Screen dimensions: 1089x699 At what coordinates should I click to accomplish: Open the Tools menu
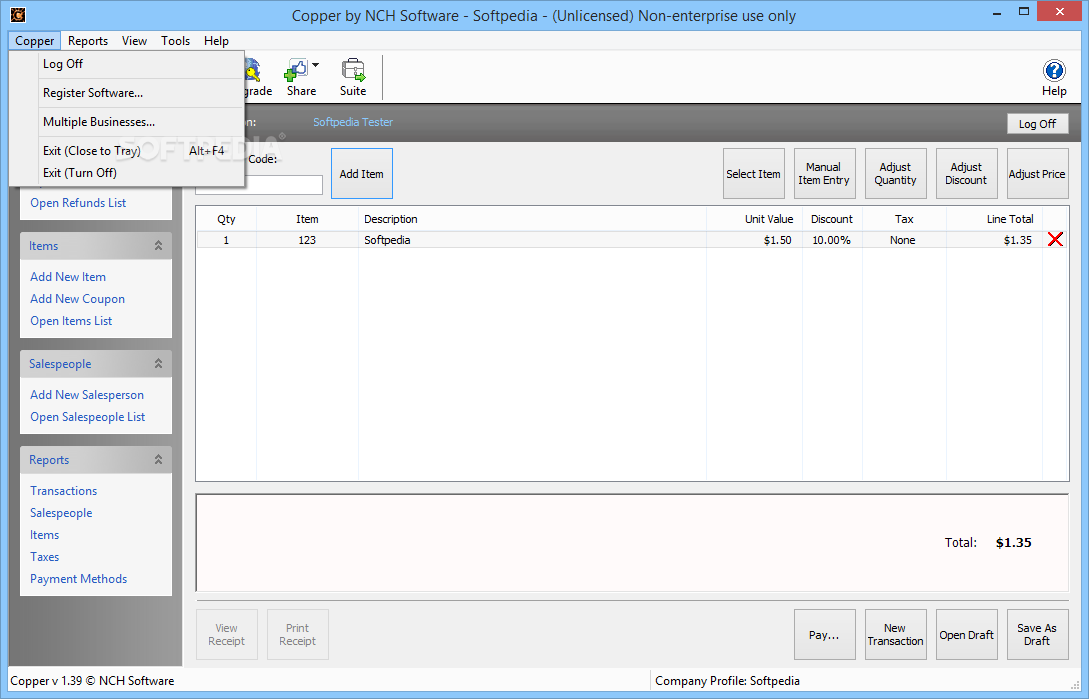point(175,41)
